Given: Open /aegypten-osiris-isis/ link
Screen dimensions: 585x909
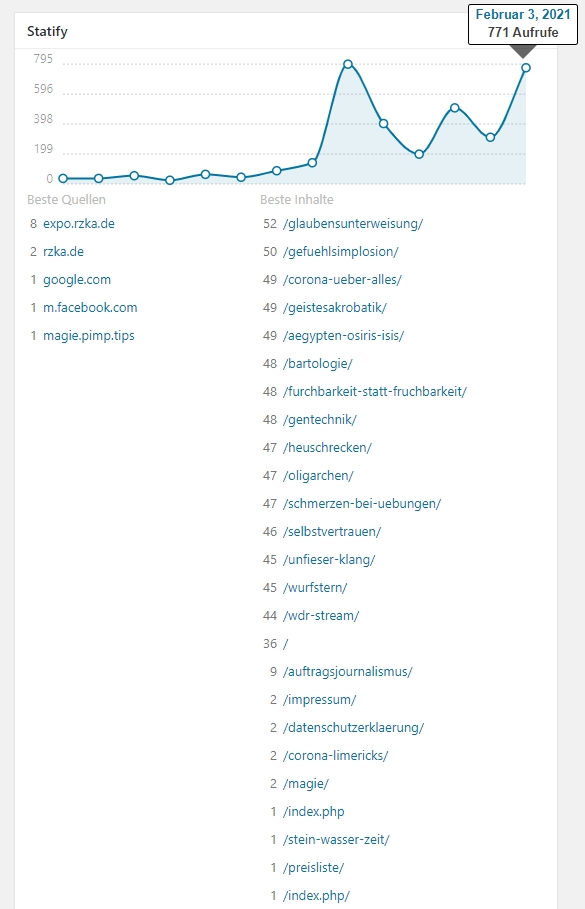Looking at the screenshot, I should [344, 336].
